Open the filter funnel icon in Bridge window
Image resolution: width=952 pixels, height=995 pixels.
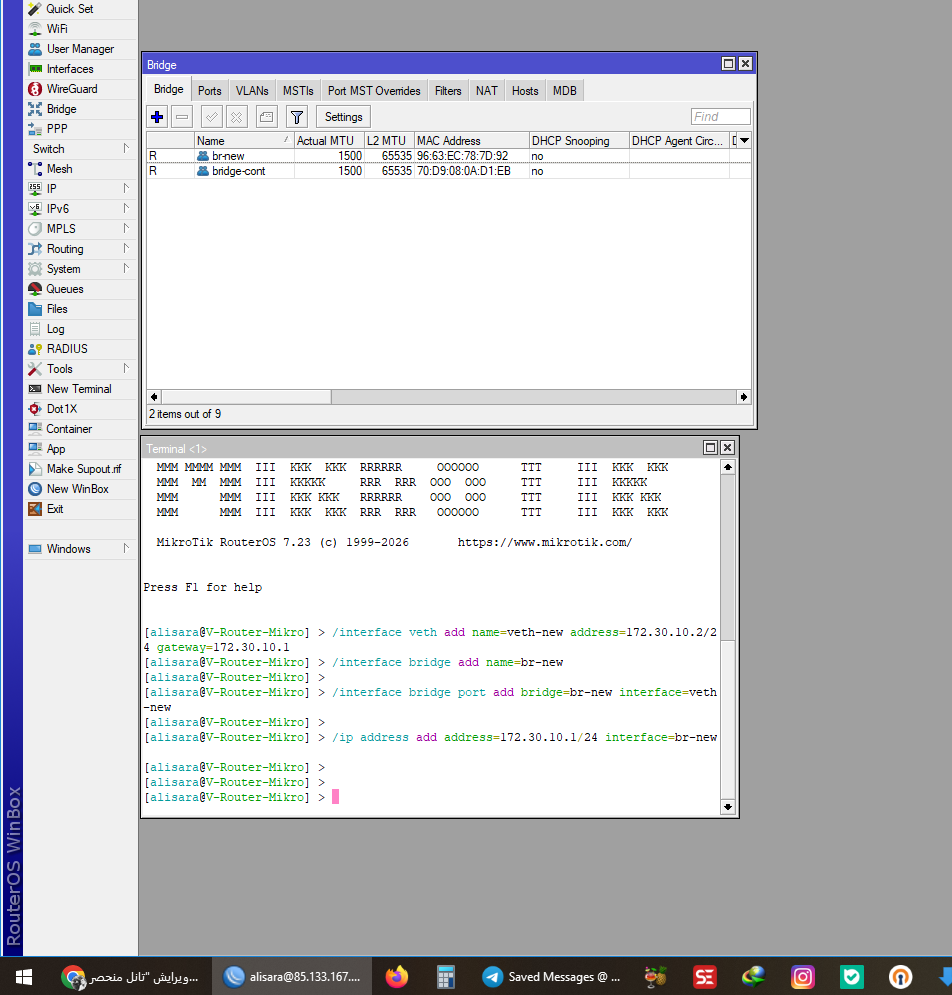296,117
